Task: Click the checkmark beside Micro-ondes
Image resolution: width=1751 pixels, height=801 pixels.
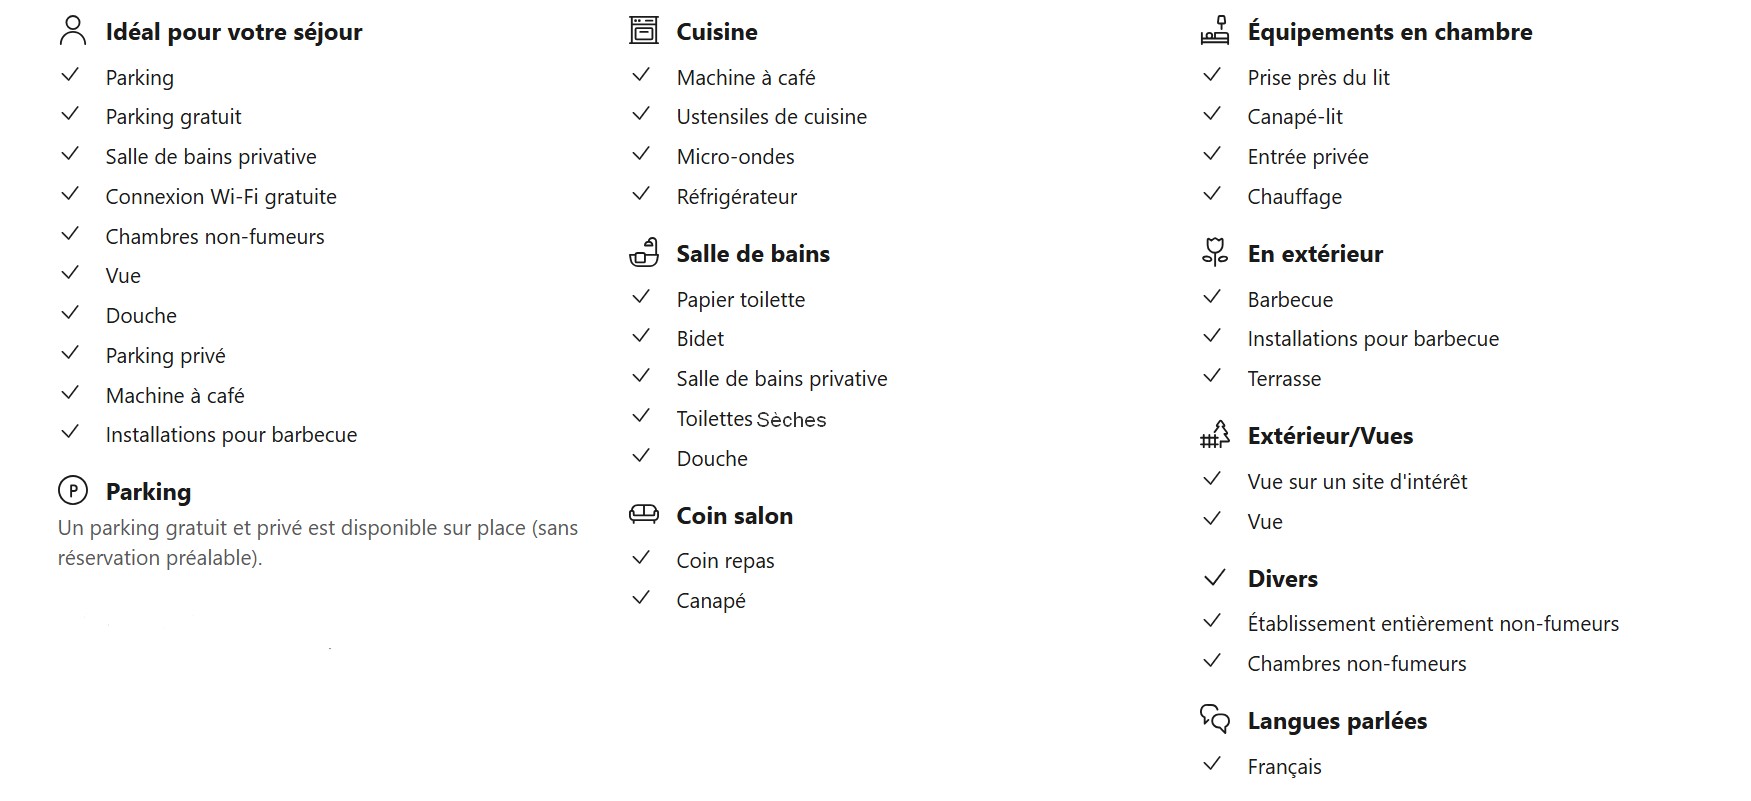Action: [641, 155]
